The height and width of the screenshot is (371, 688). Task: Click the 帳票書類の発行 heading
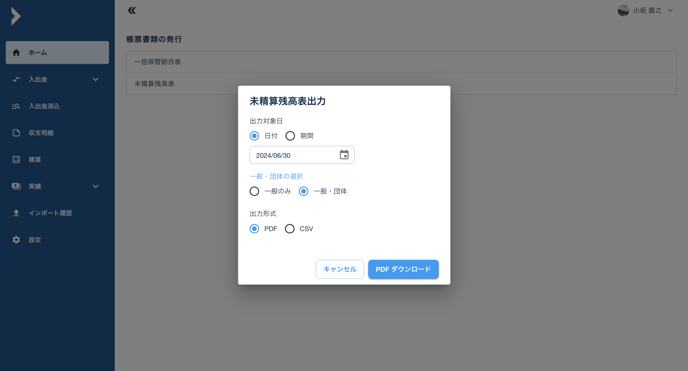[x=154, y=39]
